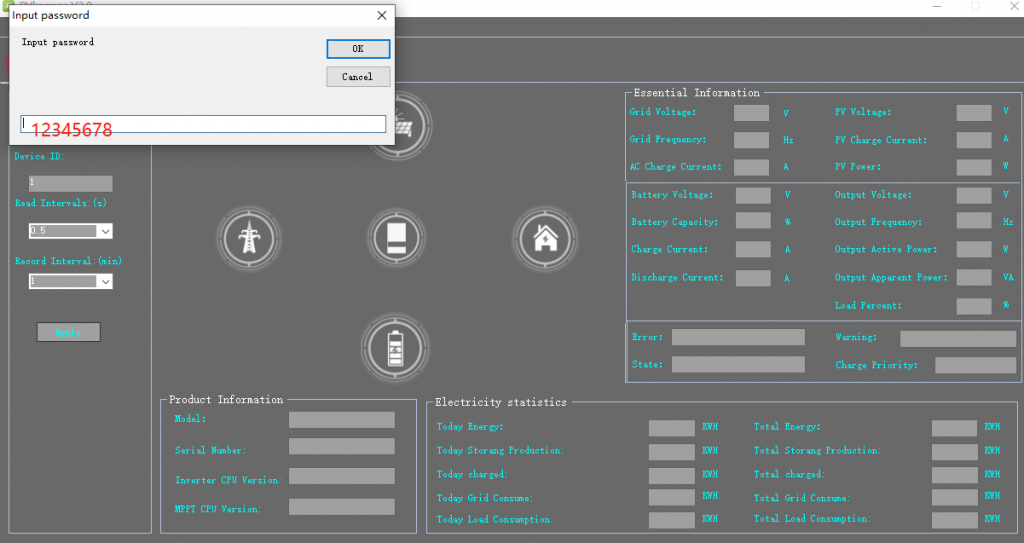Click the Today Grid Consume value field

point(671,497)
